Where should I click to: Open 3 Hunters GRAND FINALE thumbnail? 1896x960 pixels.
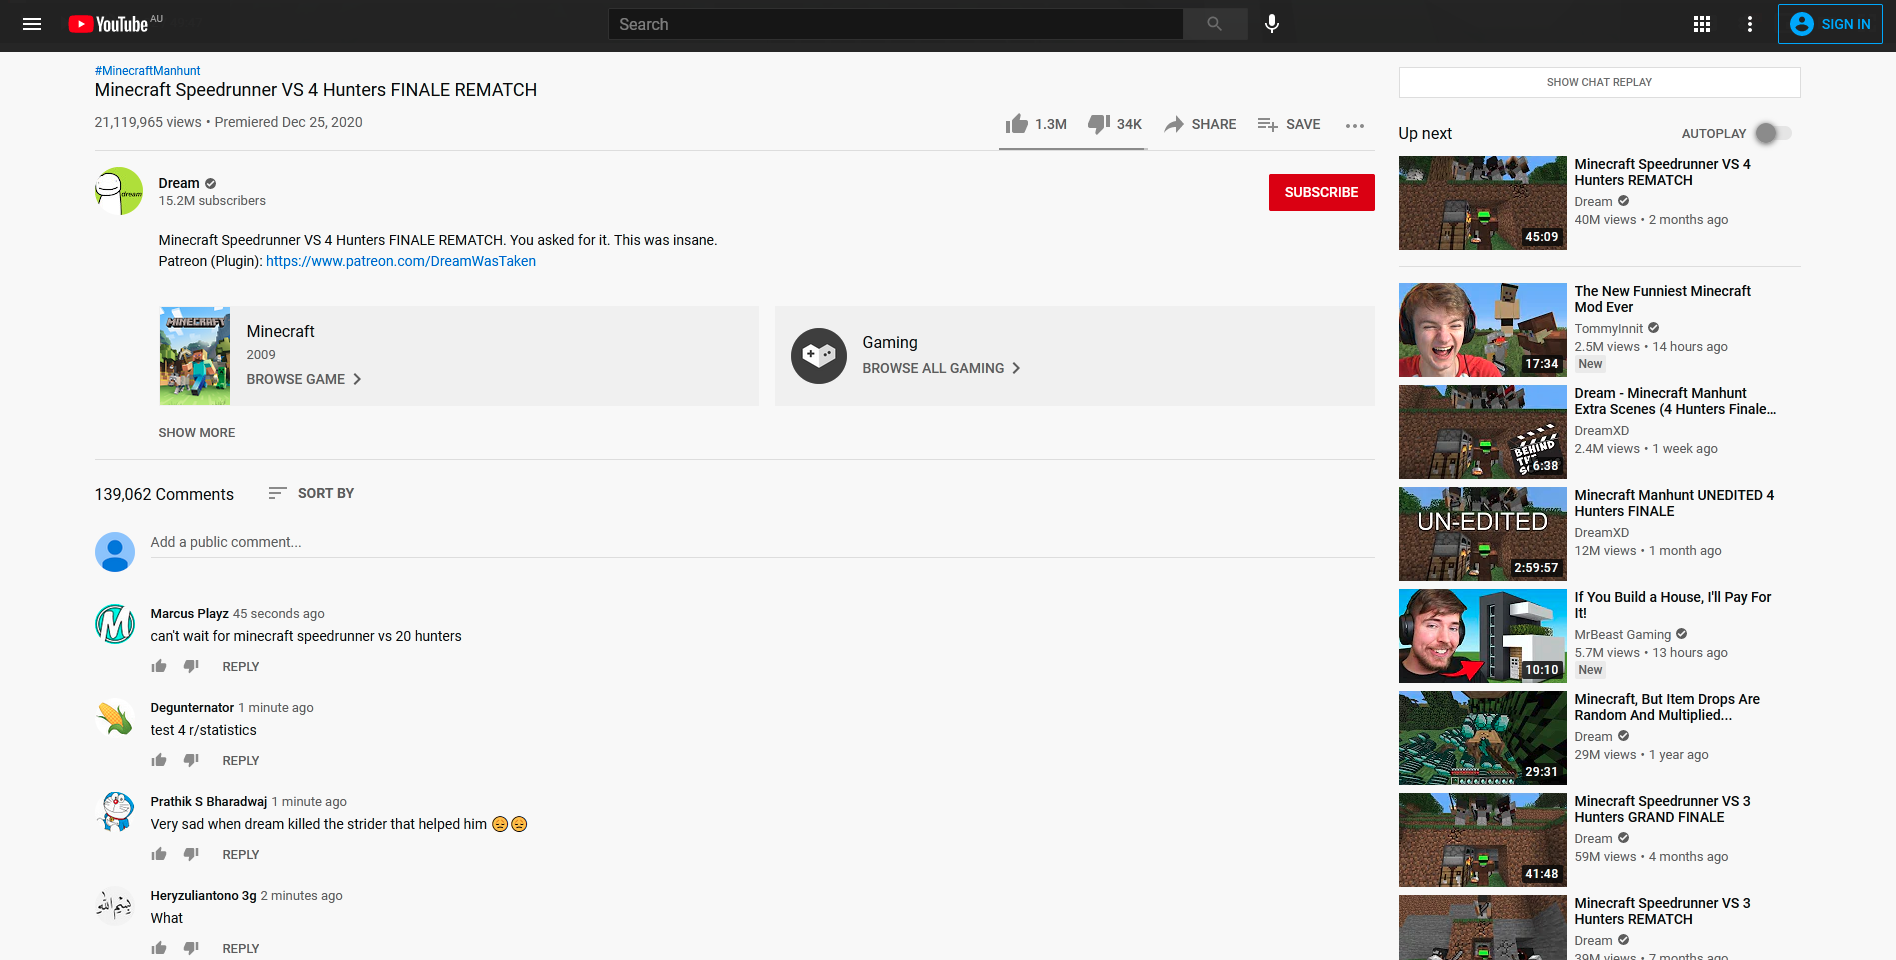(1482, 840)
